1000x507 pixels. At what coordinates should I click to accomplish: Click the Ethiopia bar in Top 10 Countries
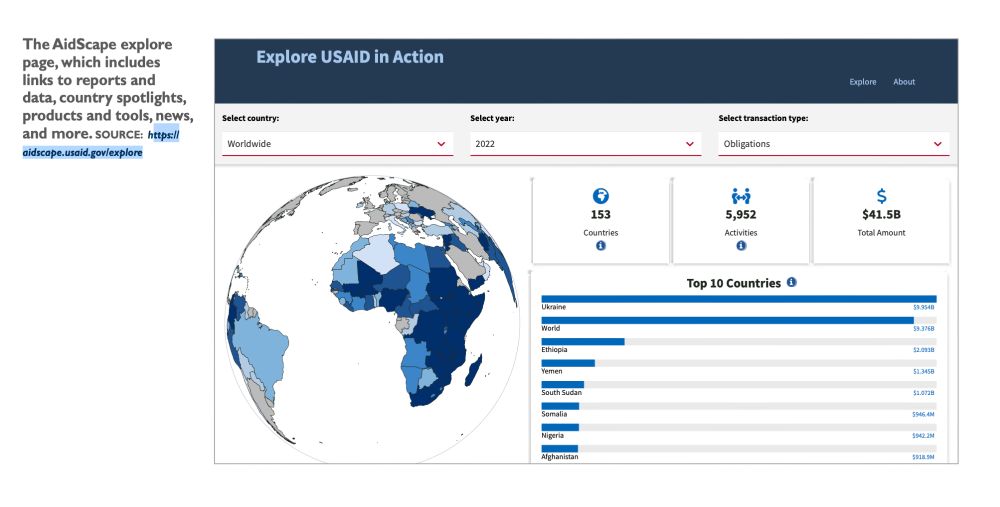(x=583, y=342)
